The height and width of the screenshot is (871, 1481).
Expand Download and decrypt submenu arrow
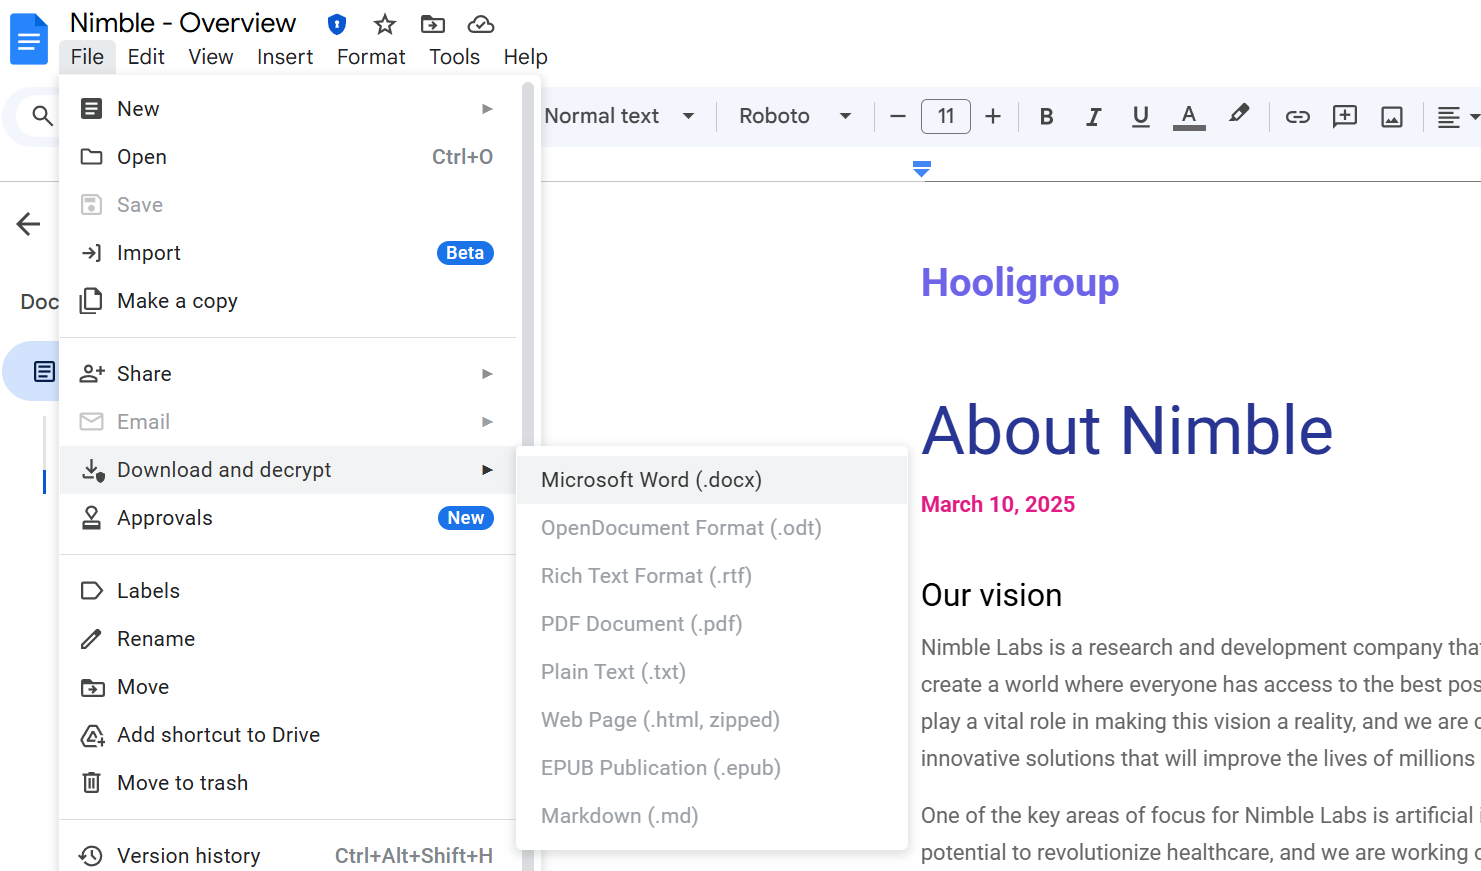pyautogui.click(x=487, y=470)
